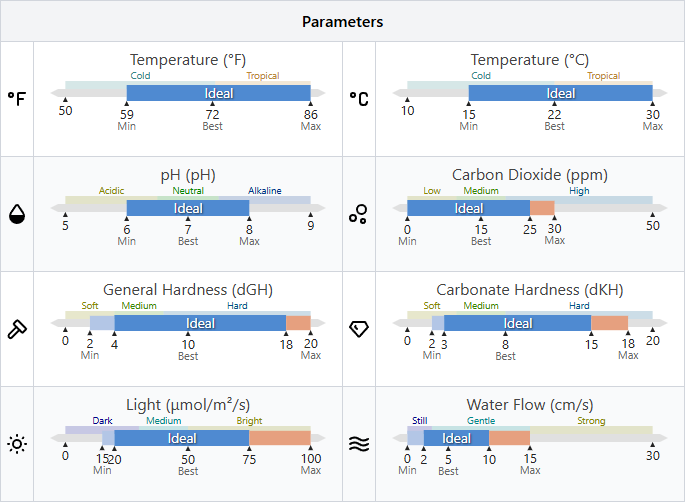Click the Ideal range bar for pH
Image resolution: width=685 pixels, height=502 pixels.
coord(188,208)
